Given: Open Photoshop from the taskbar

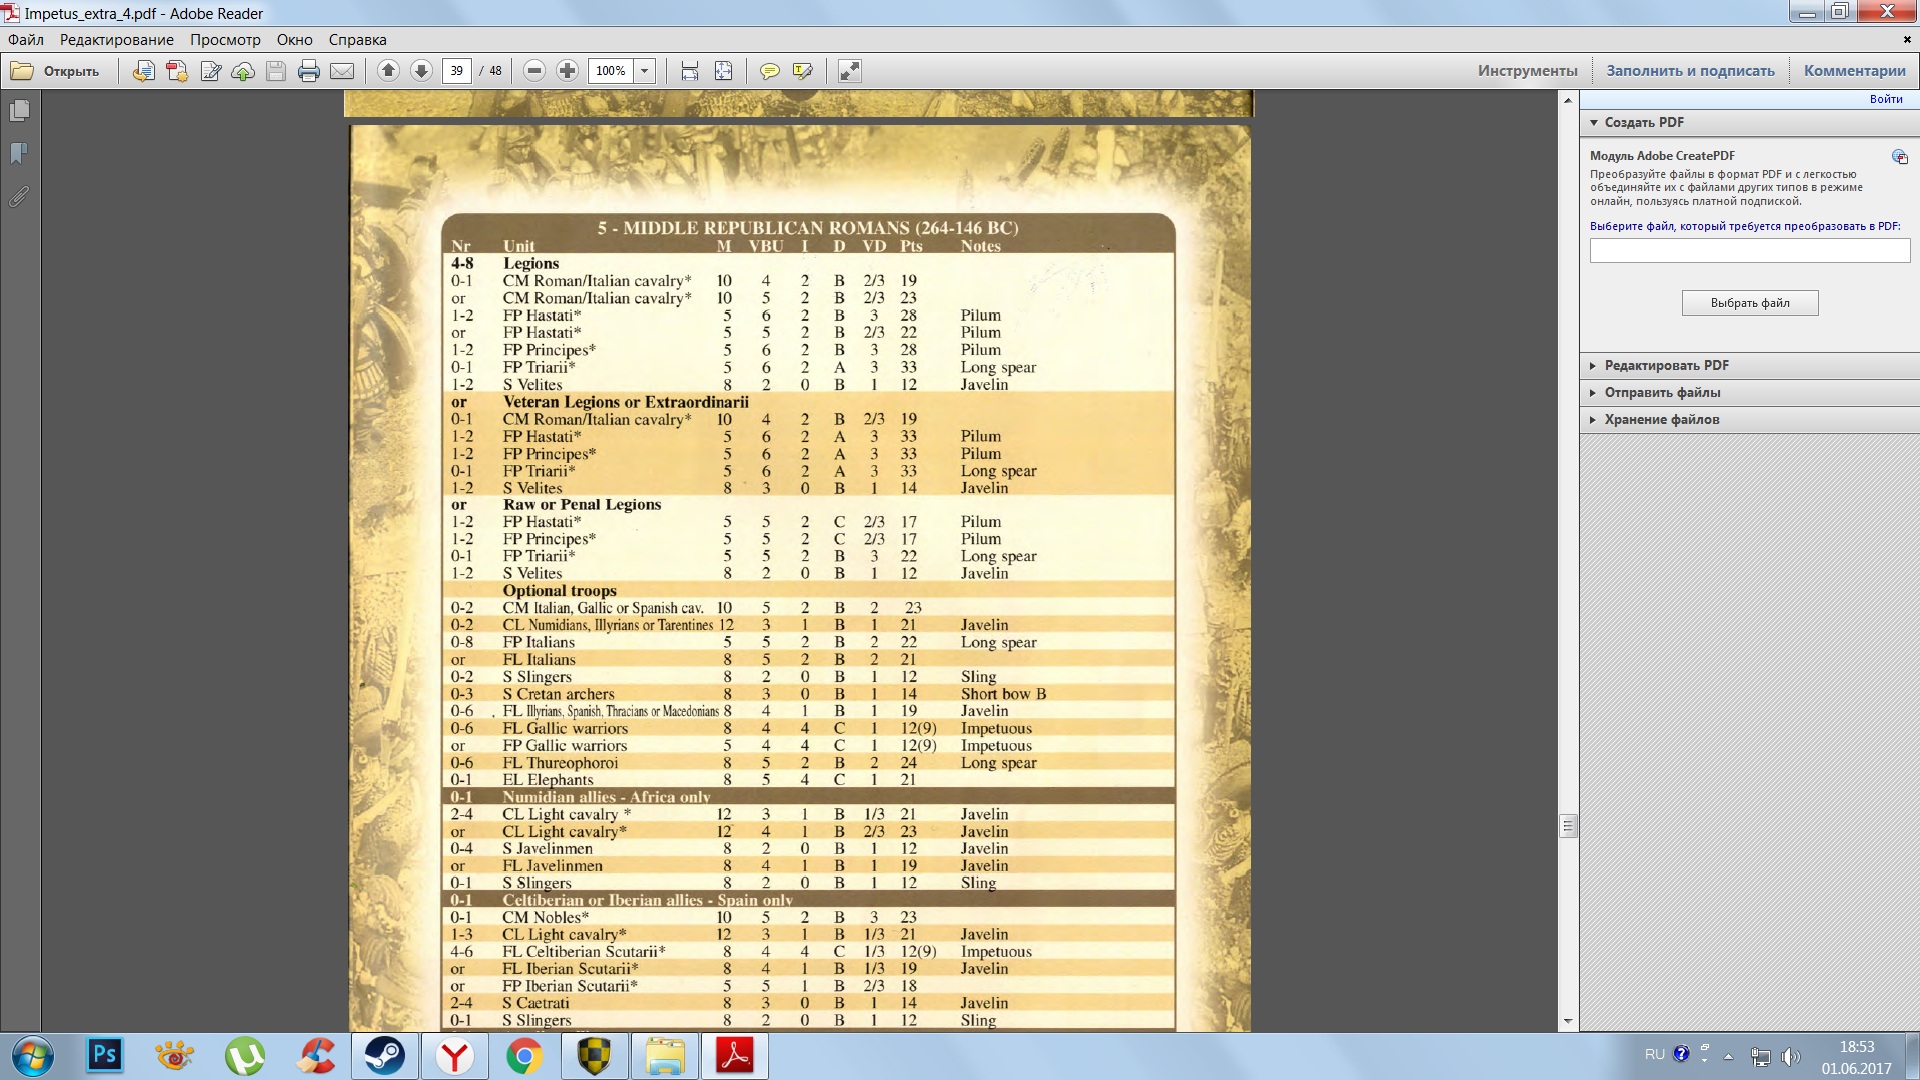Looking at the screenshot, I should pos(105,1056).
